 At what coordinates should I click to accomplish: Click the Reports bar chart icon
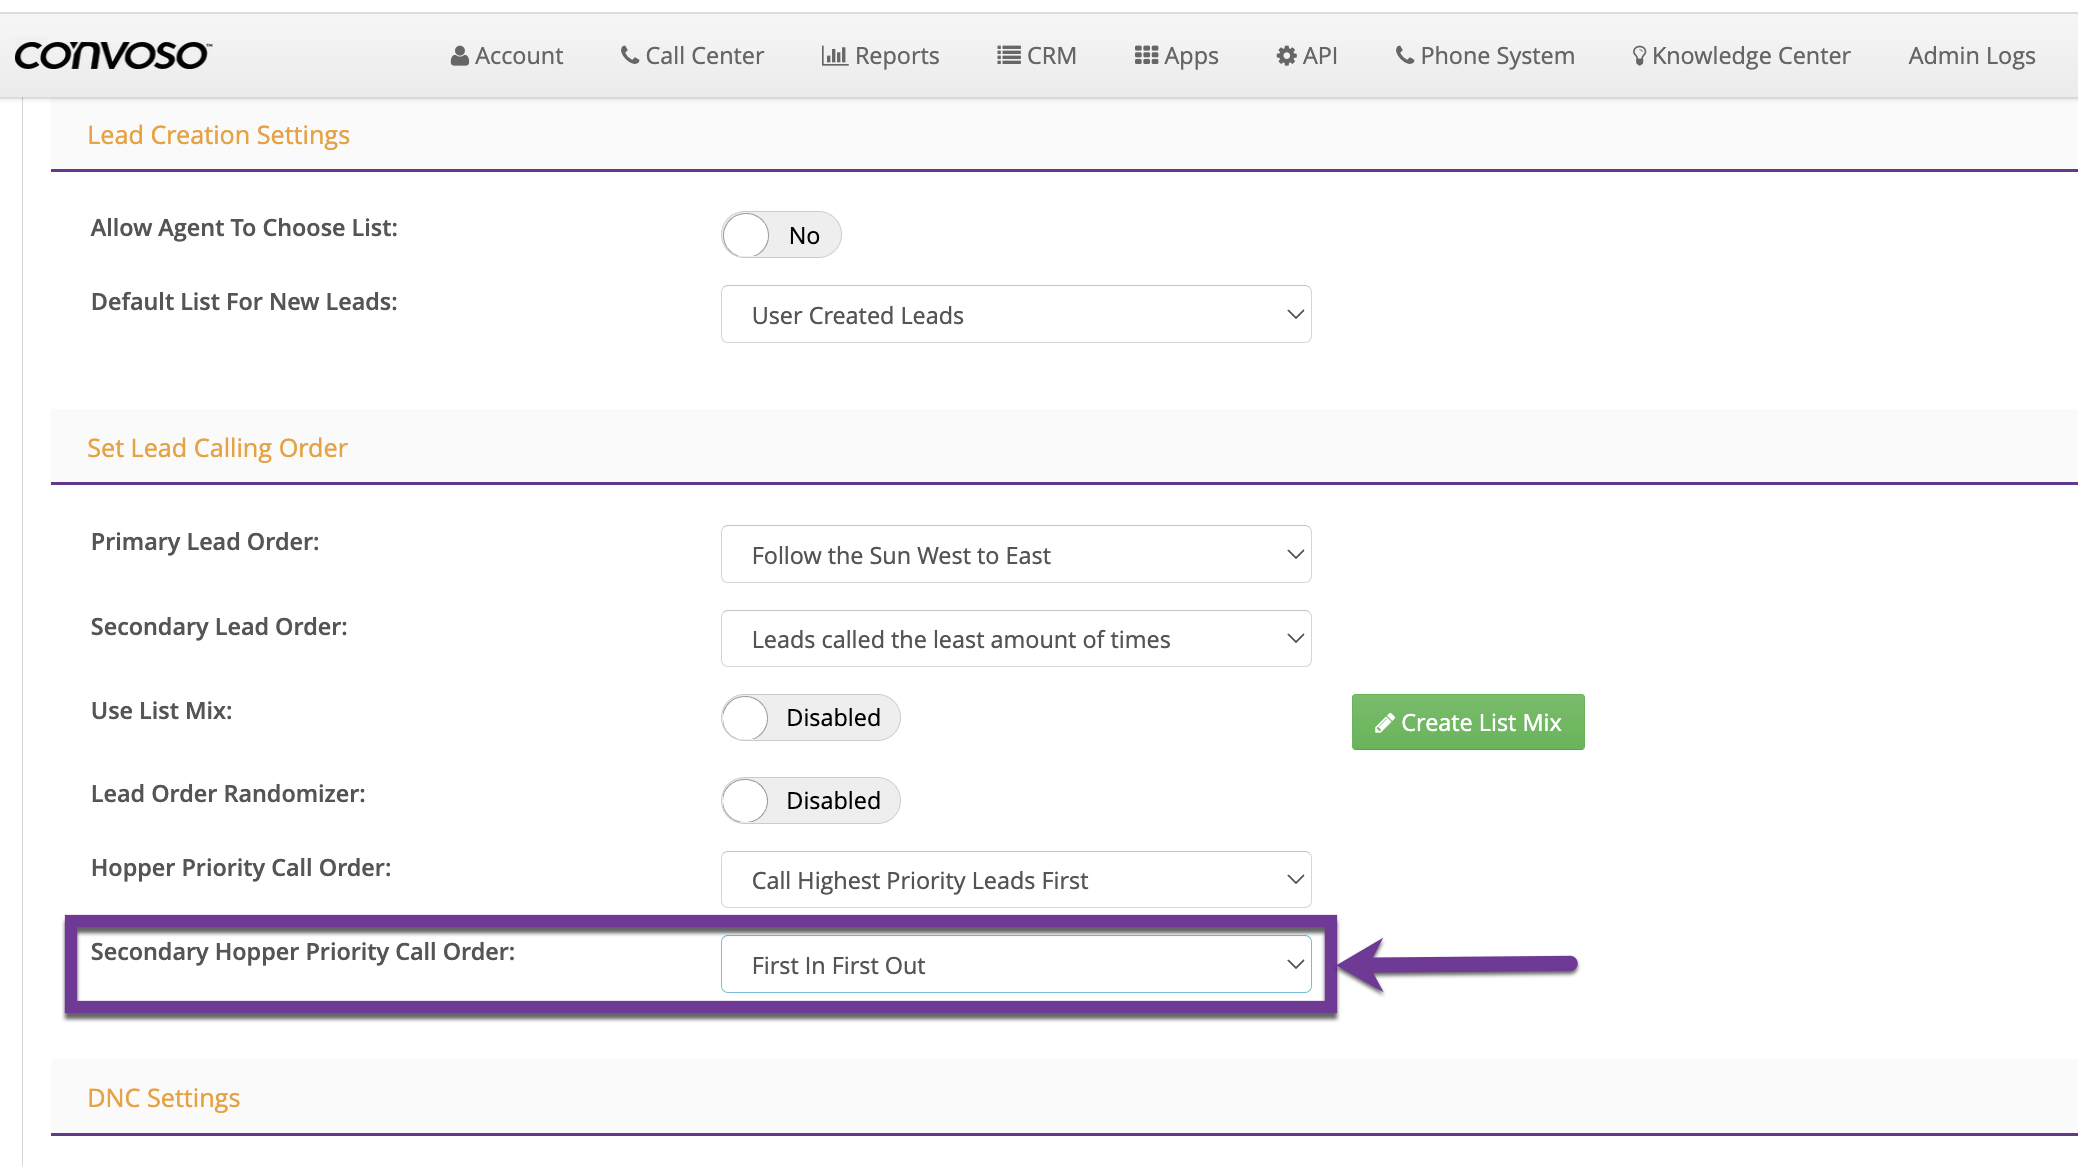point(834,56)
